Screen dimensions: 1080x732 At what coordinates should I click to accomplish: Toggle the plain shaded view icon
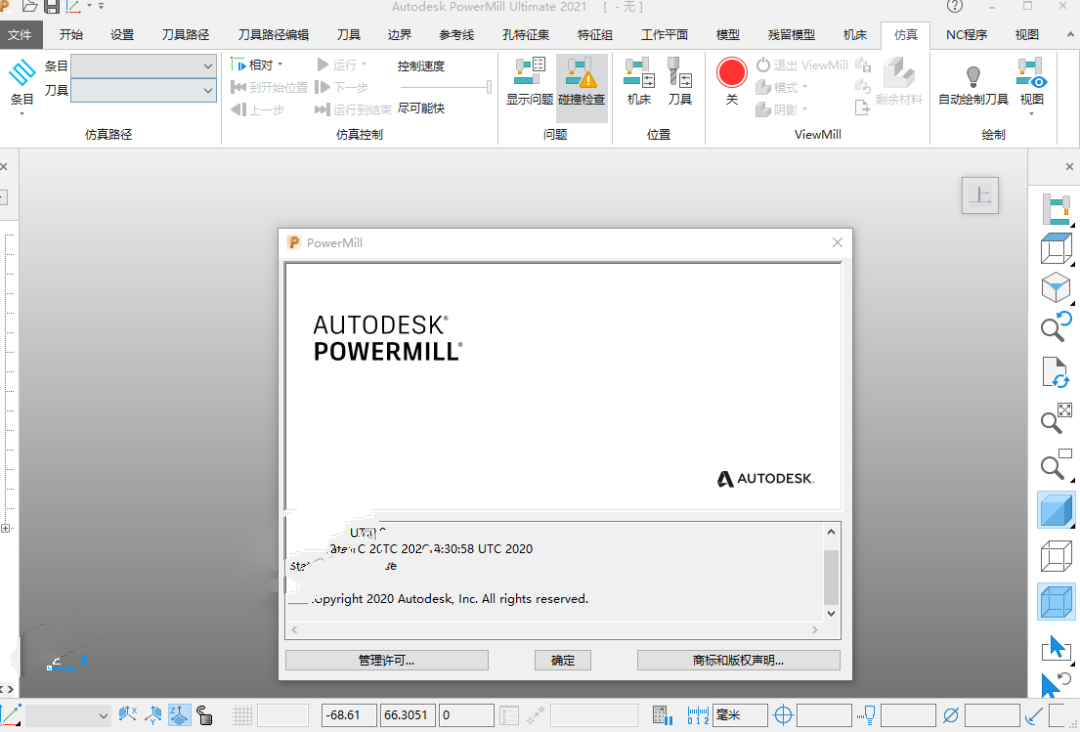click(x=1056, y=510)
